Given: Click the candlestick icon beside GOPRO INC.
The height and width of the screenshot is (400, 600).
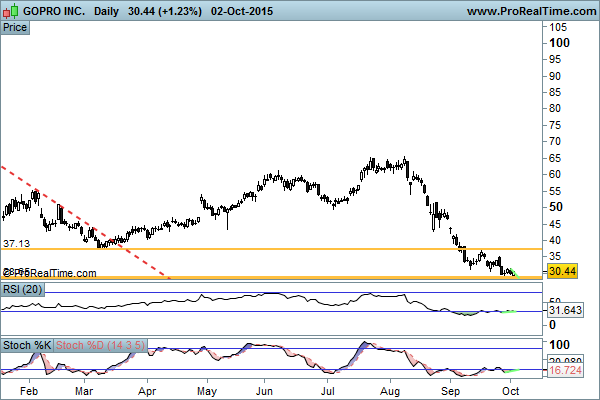Looking at the screenshot, I should 11,11.
